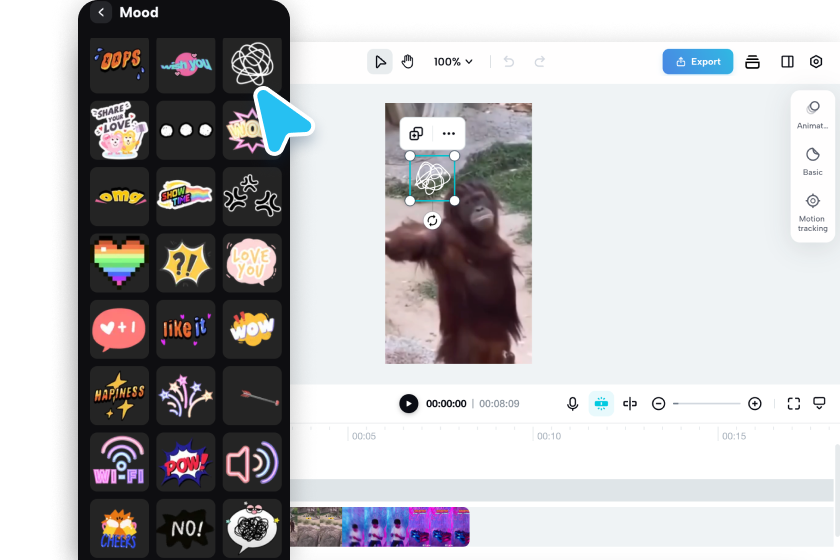This screenshot has height=560, width=840.
Task: Select the scribble speech bubble sticker
Action: (252, 528)
